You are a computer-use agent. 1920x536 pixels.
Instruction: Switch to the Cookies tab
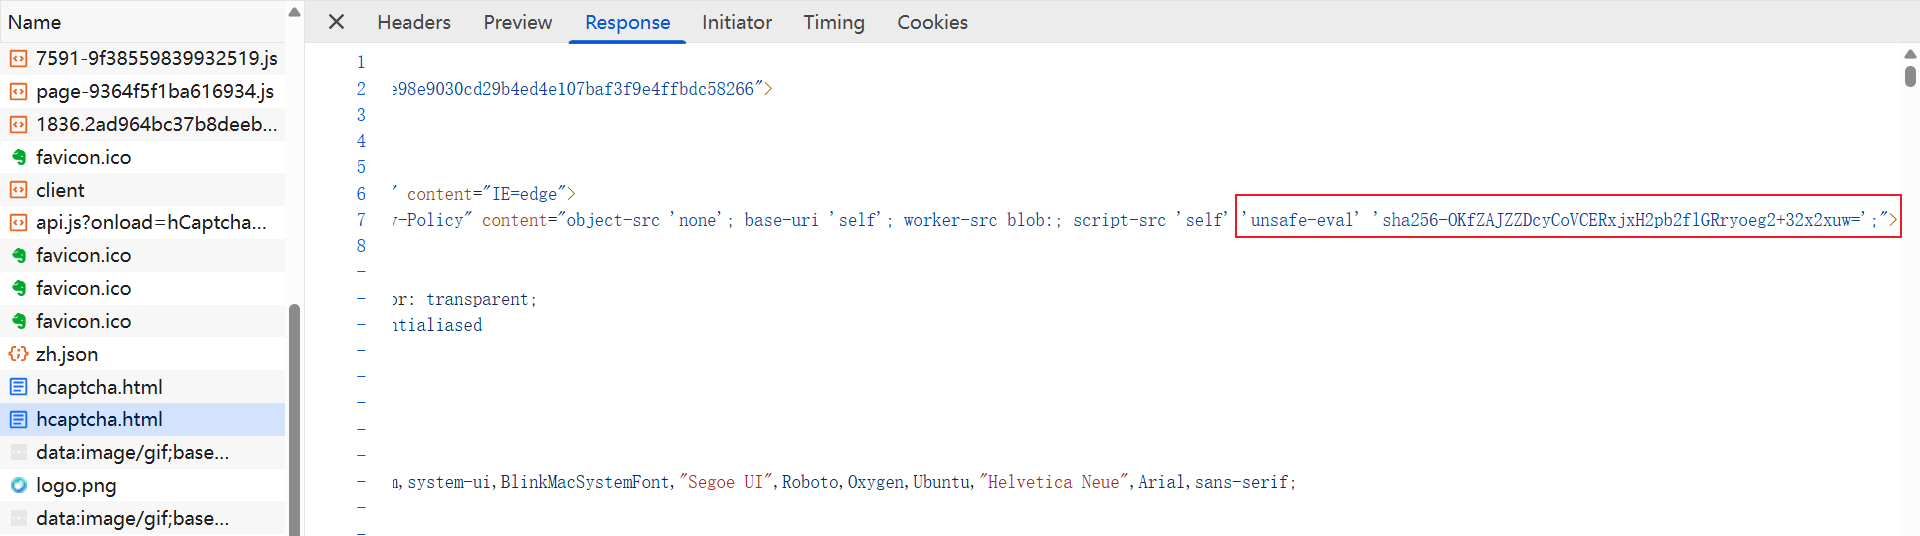pos(931,22)
